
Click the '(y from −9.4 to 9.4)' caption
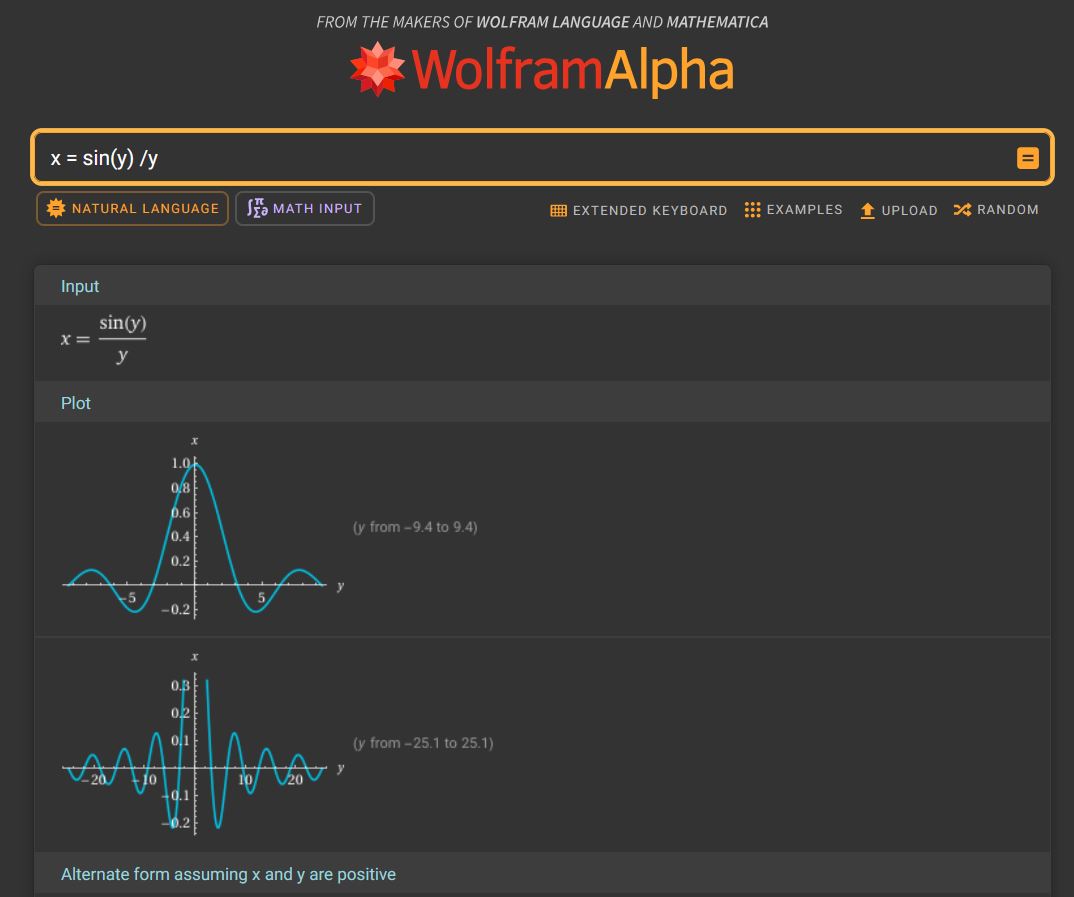415,527
